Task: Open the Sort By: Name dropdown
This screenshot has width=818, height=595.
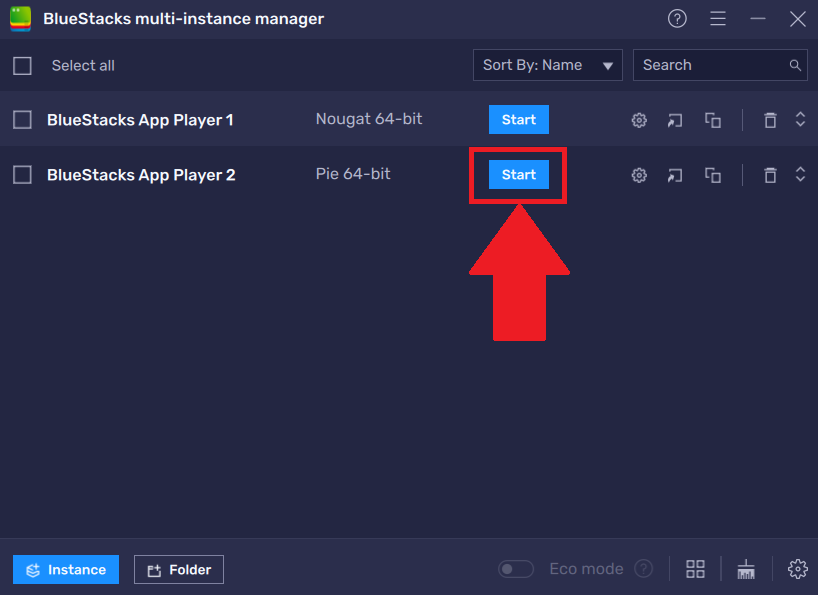Action: pos(548,65)
